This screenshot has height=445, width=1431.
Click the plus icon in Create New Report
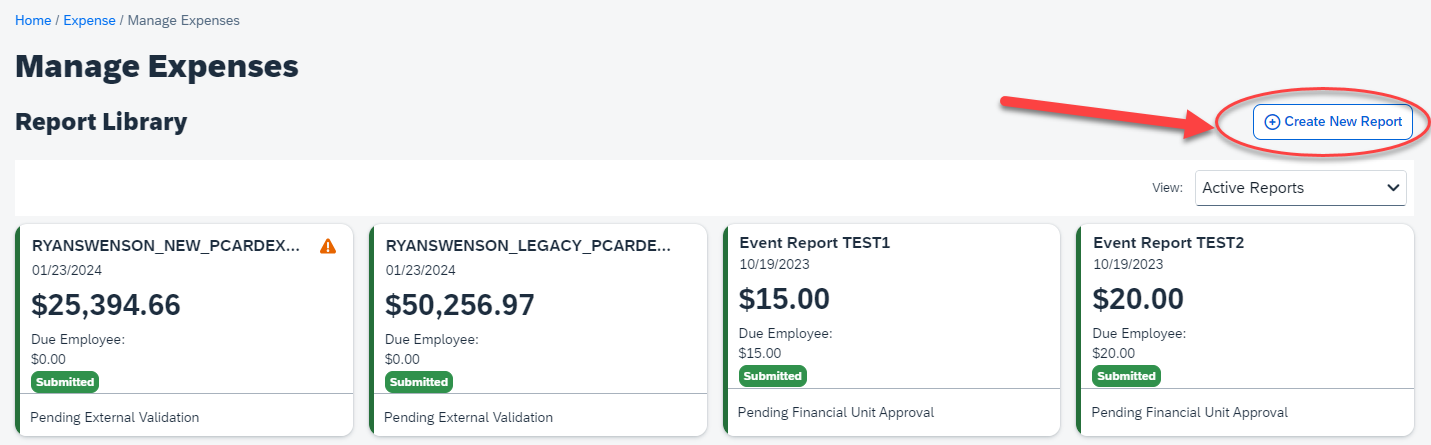[1272, 122]
